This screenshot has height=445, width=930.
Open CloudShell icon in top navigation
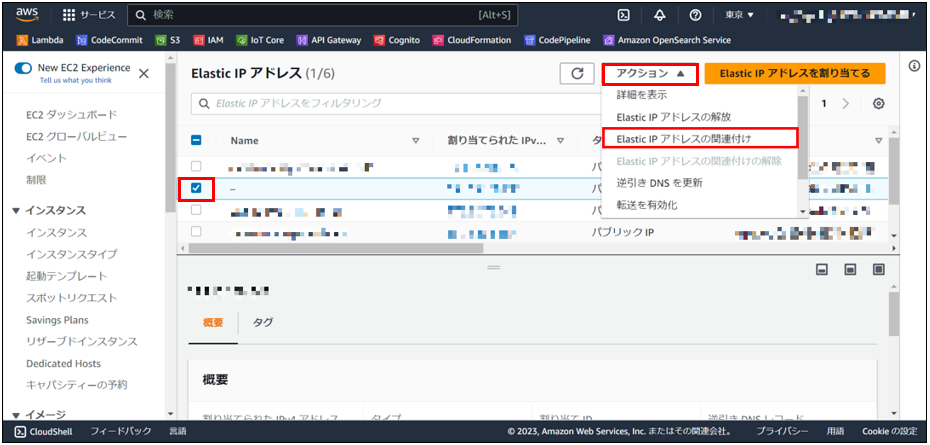tap(623, 15)
